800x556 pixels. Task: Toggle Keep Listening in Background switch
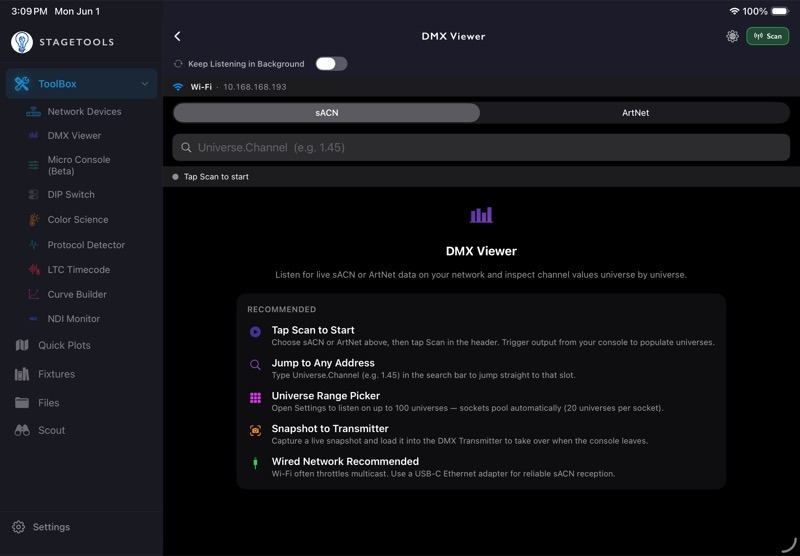(x=331, y=64)
